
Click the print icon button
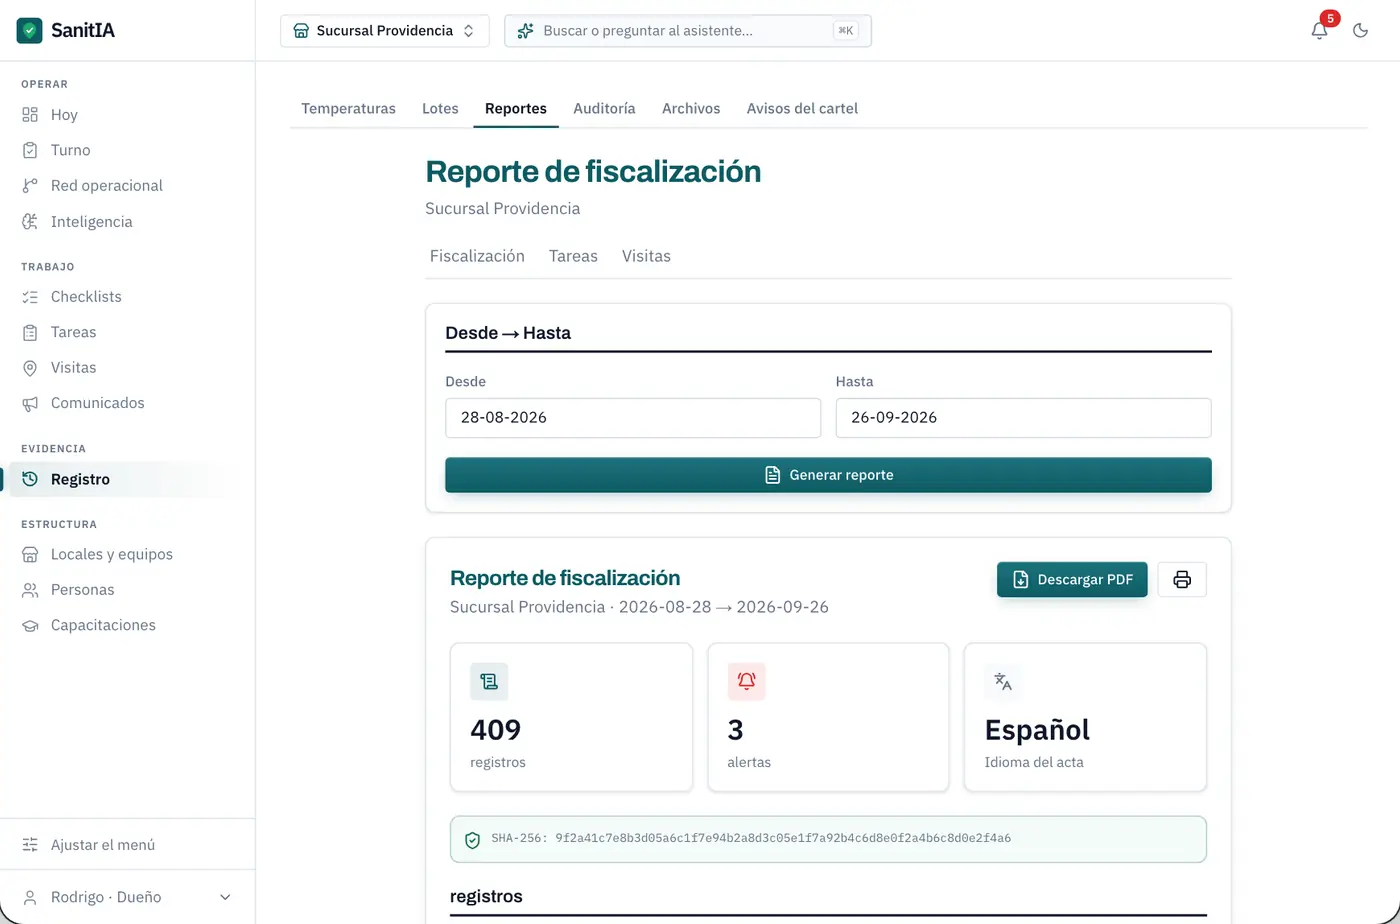pyautogui.click(x=1182, y=580)
